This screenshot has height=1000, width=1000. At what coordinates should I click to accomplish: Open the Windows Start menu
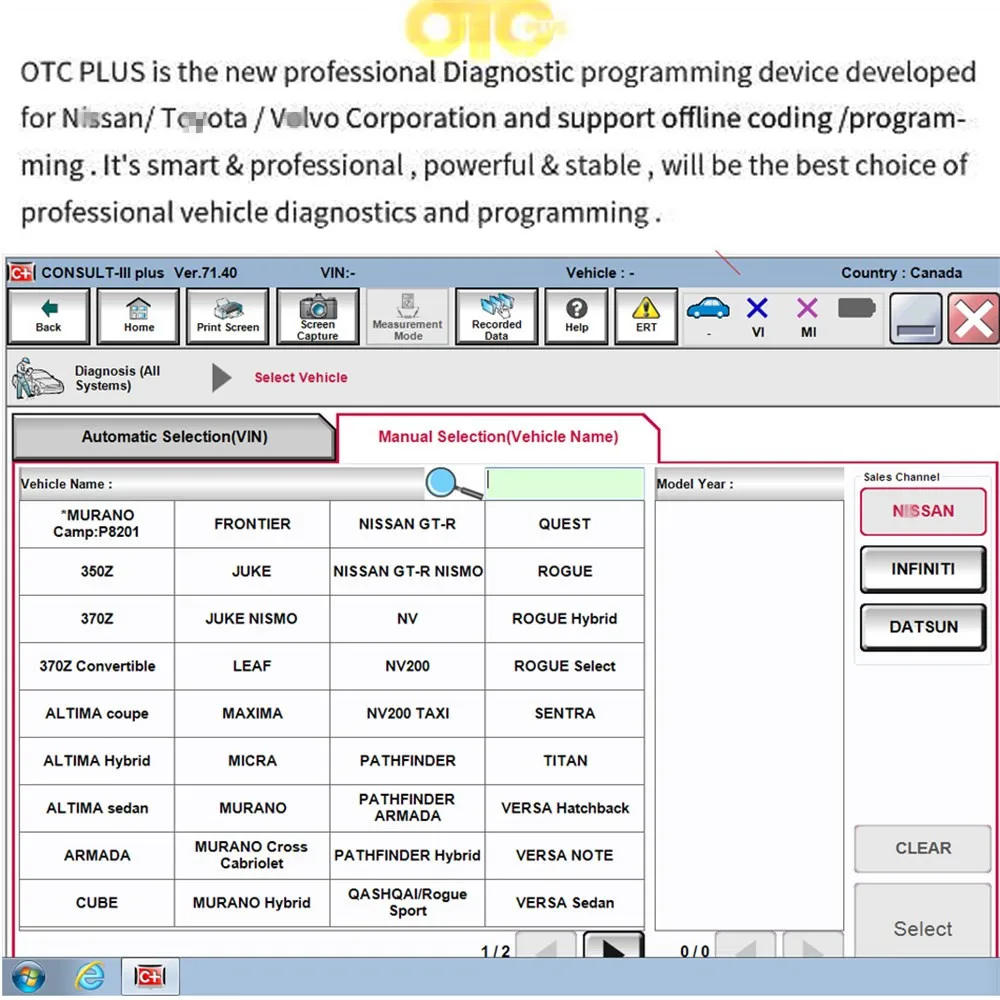(x=28, y=976)
